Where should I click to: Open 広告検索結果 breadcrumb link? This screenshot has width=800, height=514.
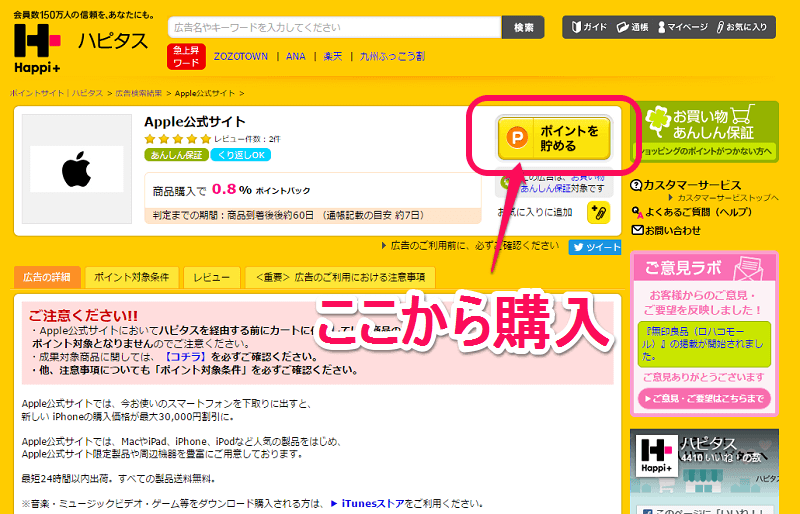coord(138,93)
